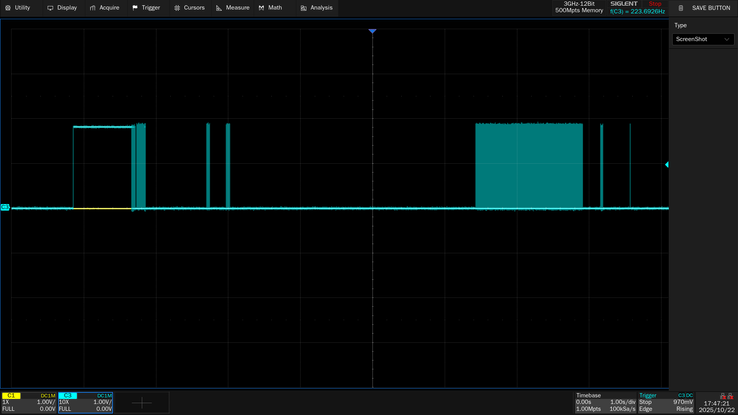Click the second disconnected network status icon
Viewport: 738px width, 415px height.
point(730,396)
